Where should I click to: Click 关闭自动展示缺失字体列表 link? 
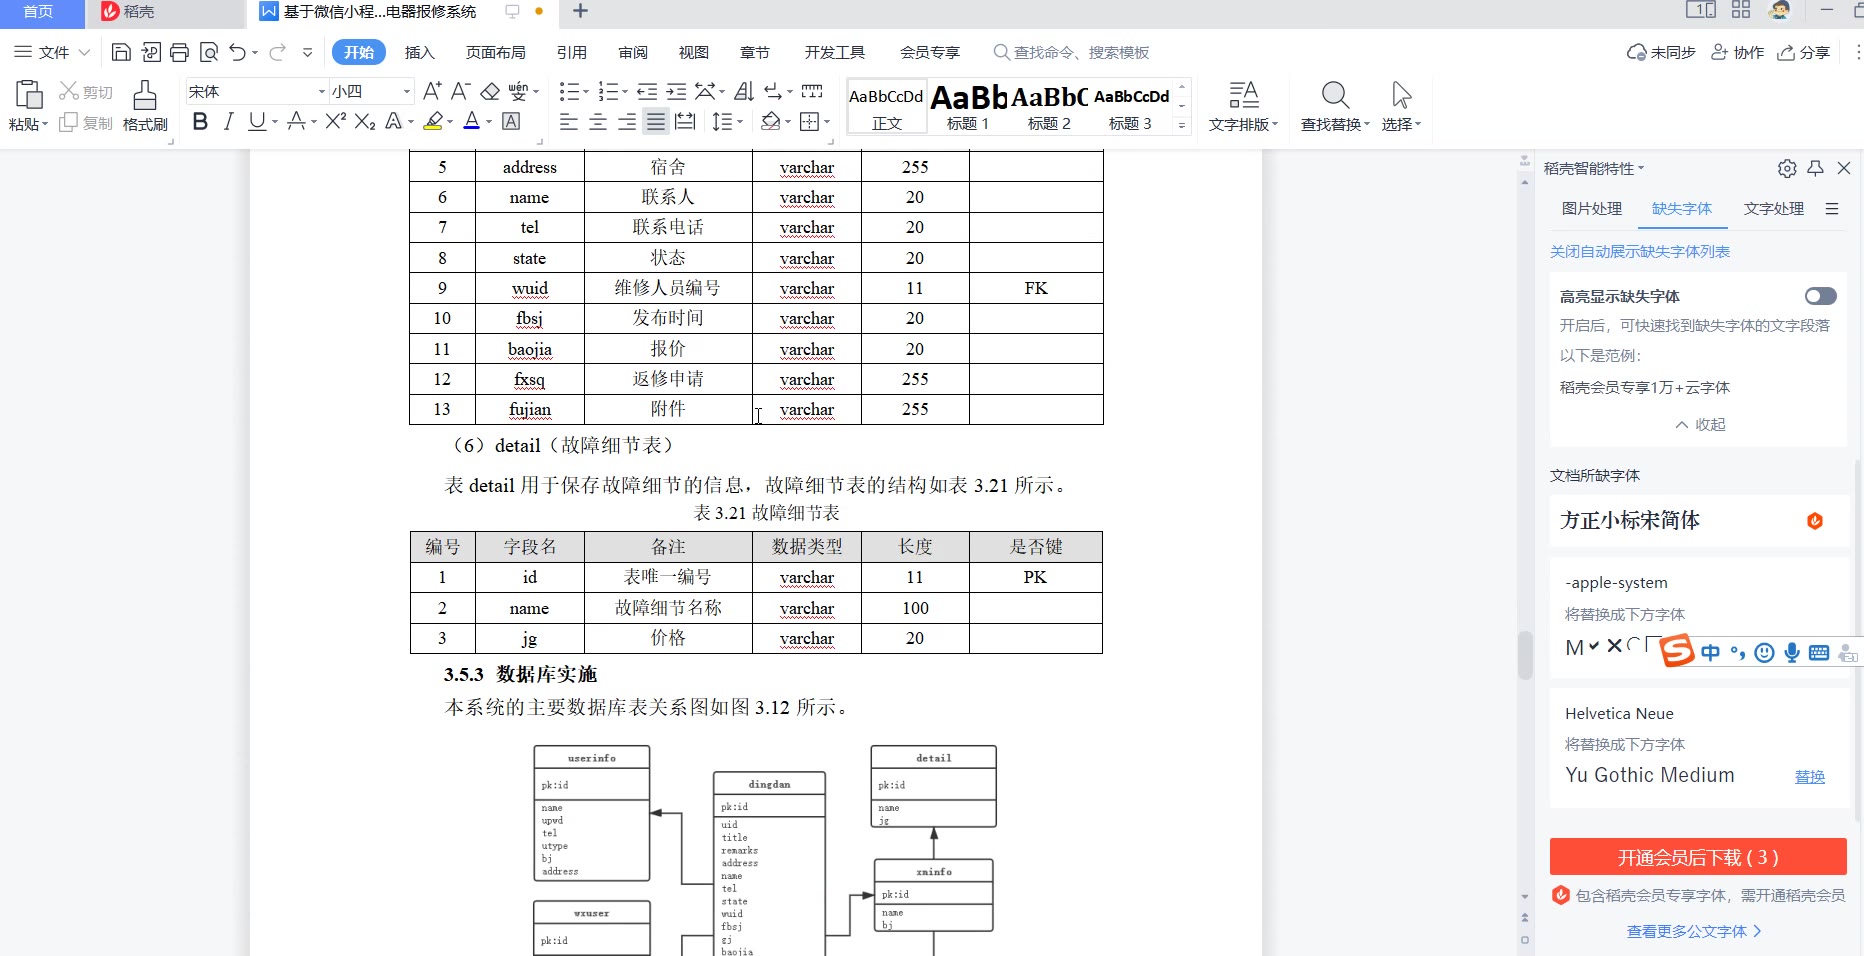(x=1639, y=251)
